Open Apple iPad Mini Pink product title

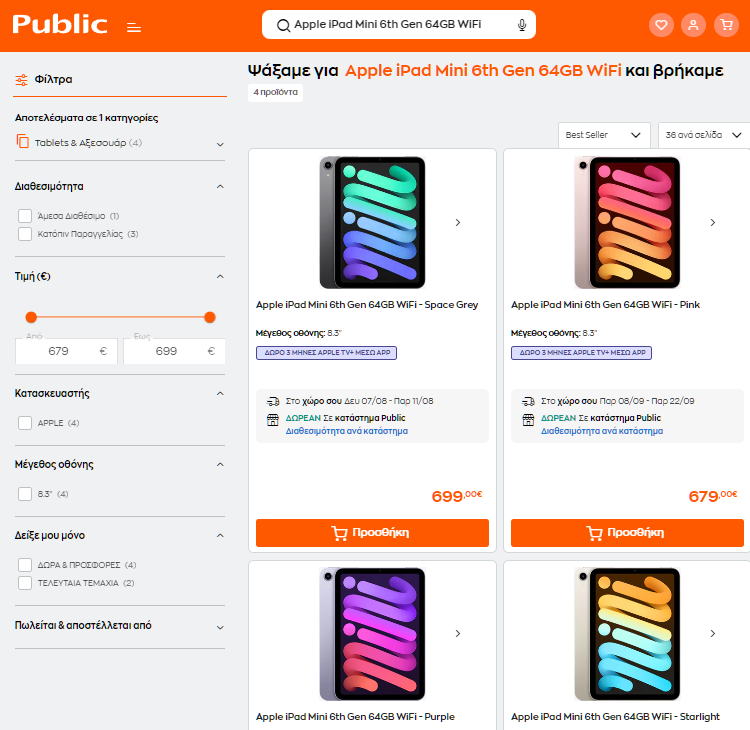[605, 305]
